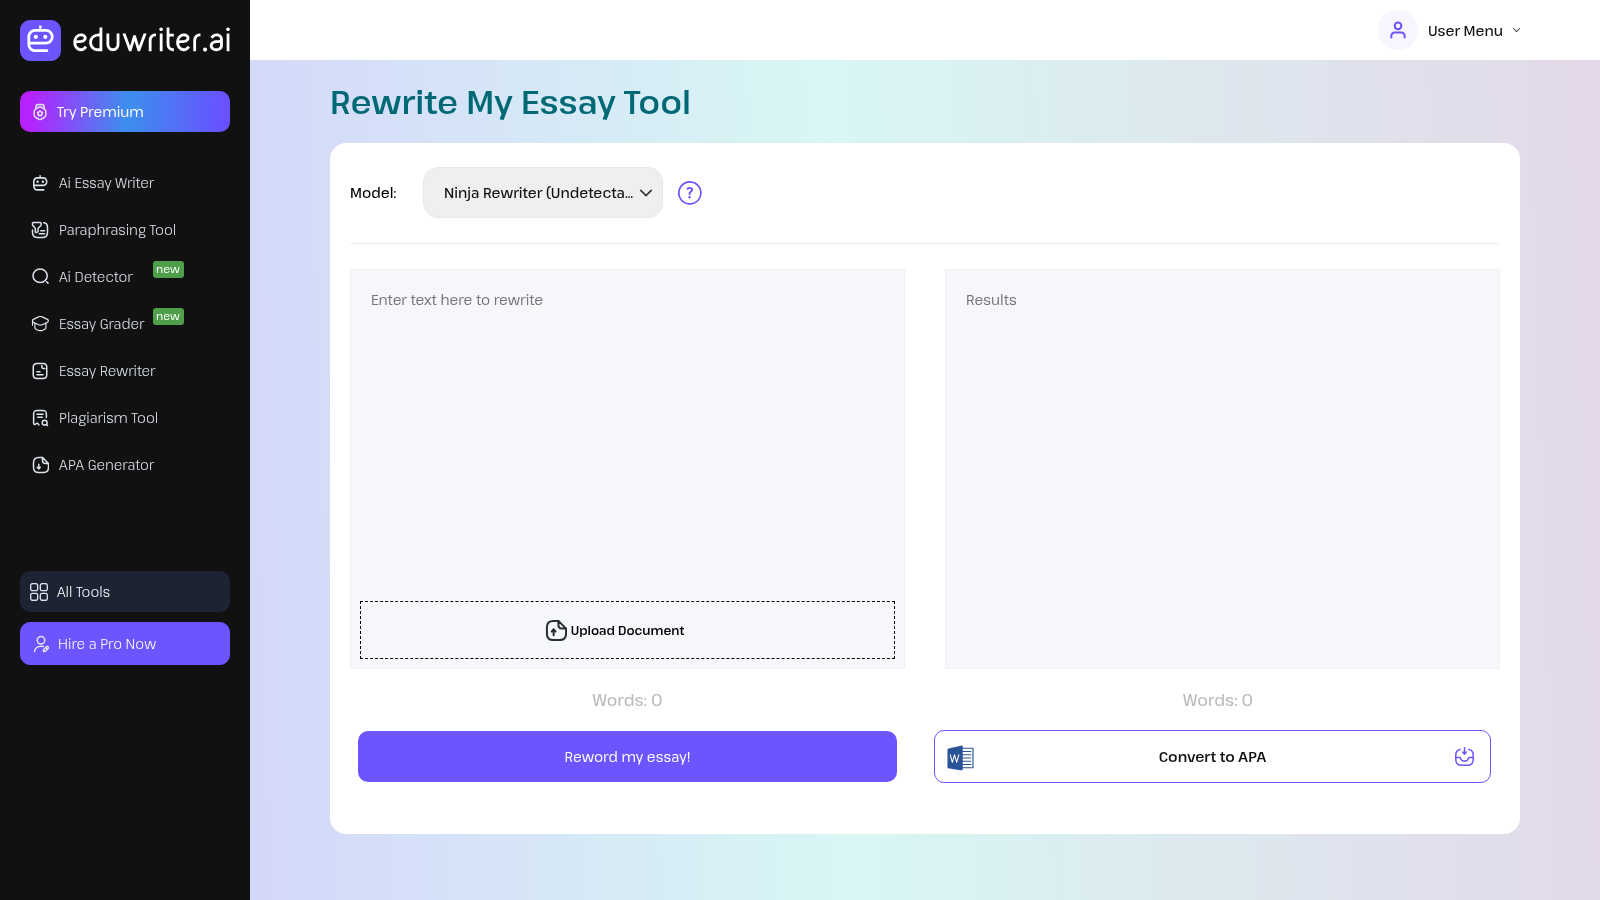Open the All Tools button
The height and width of the screenshot is (900, 1600).
pos(125,592)
